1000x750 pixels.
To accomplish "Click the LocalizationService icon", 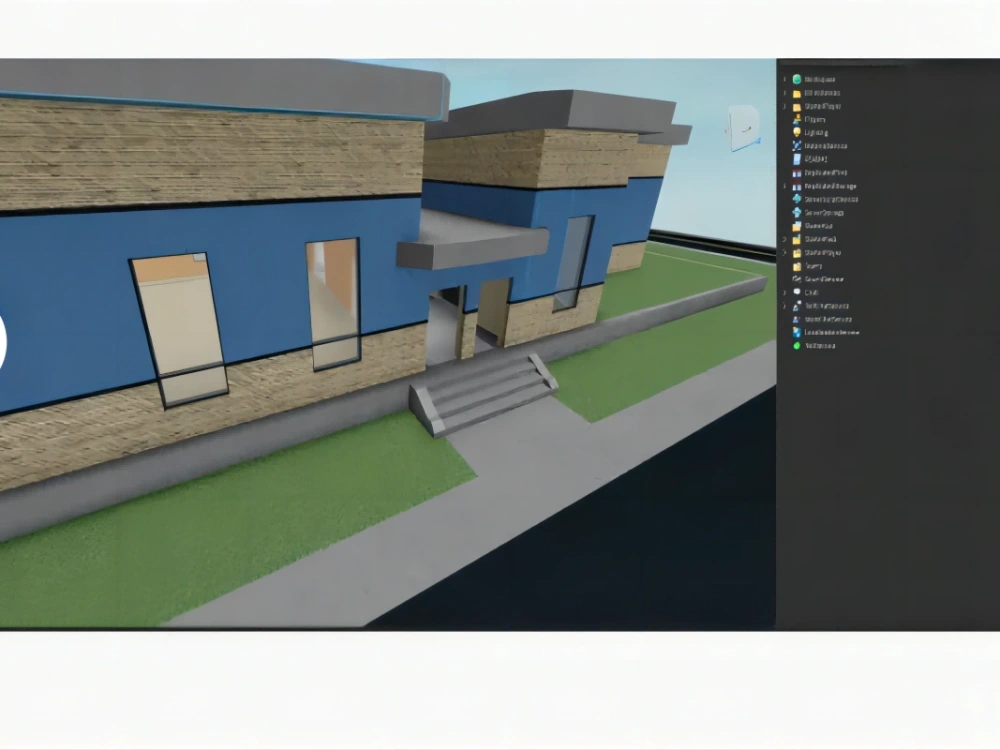I will pos(796,332).
